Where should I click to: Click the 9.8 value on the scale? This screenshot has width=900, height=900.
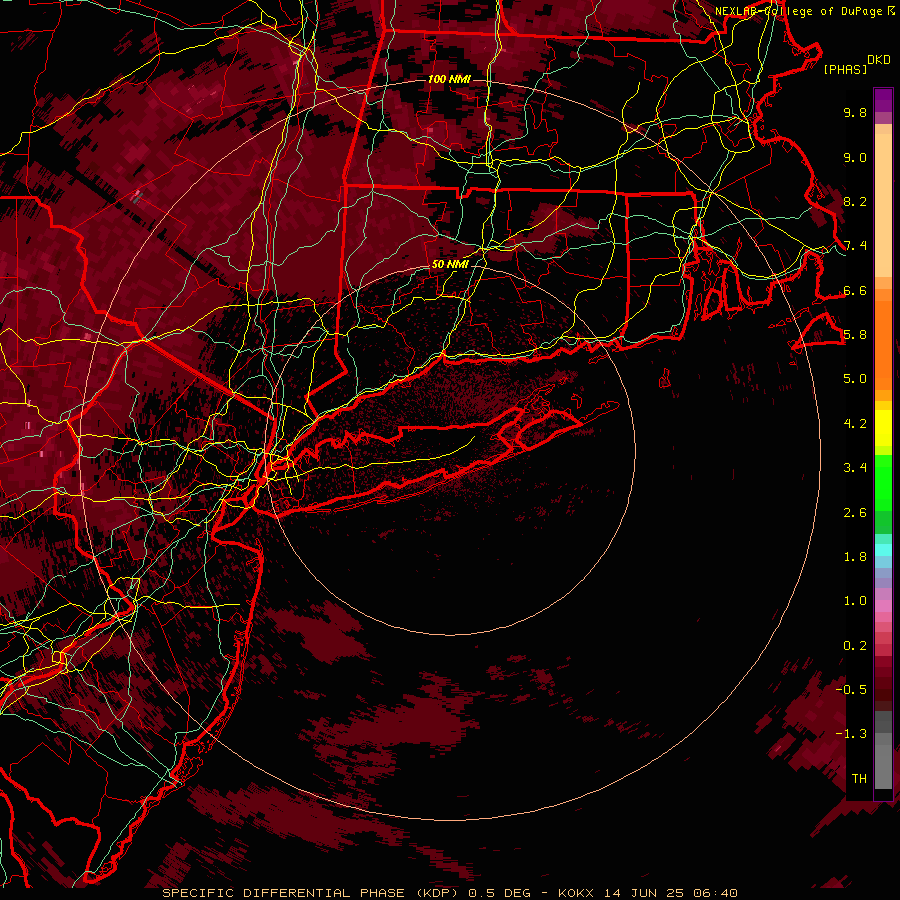point(855,112)
